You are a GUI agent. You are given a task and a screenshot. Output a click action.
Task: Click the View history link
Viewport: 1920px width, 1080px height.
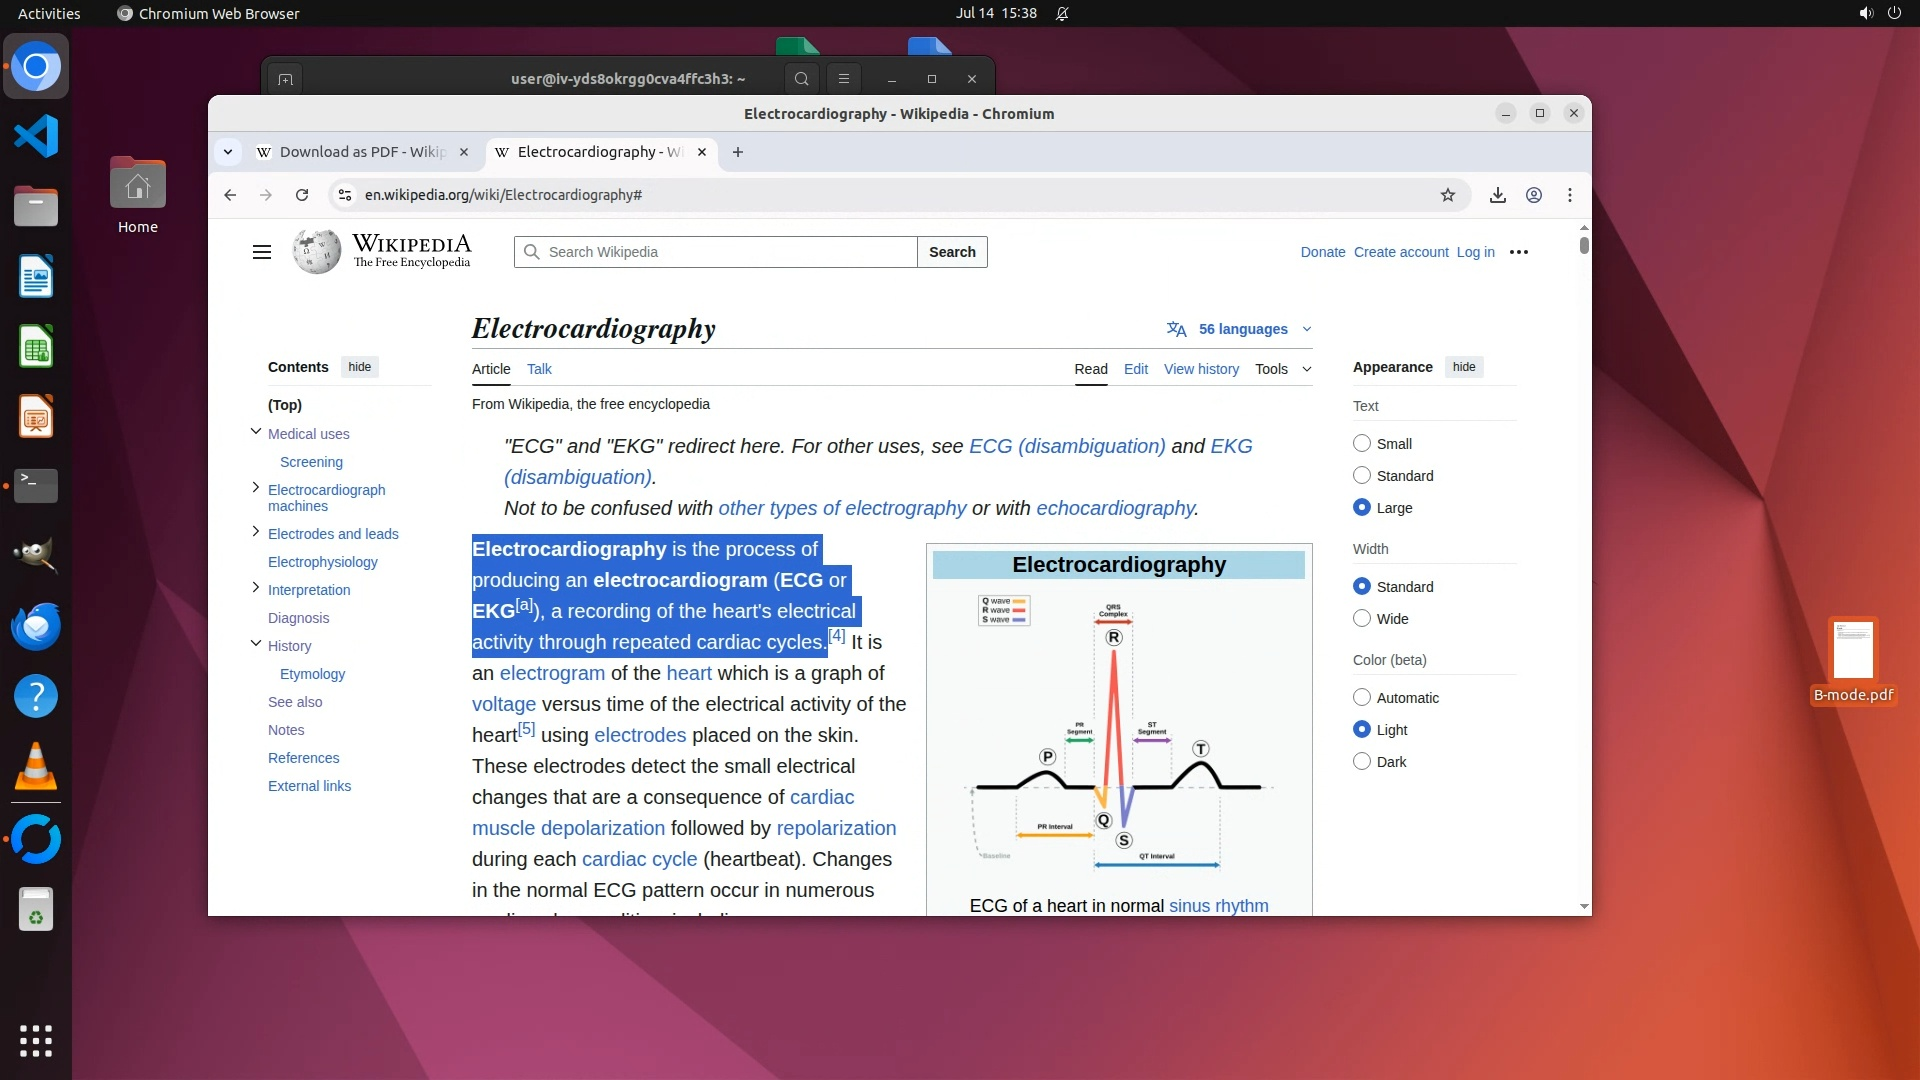coord(1200,369)
